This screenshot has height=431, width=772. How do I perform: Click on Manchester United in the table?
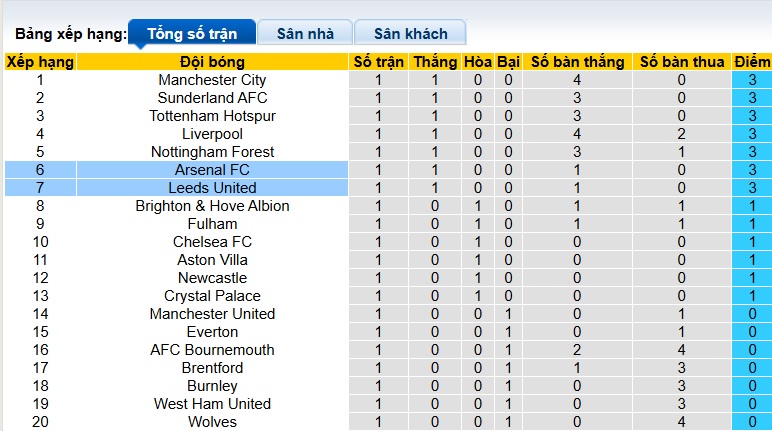click(x=212, y=314)
